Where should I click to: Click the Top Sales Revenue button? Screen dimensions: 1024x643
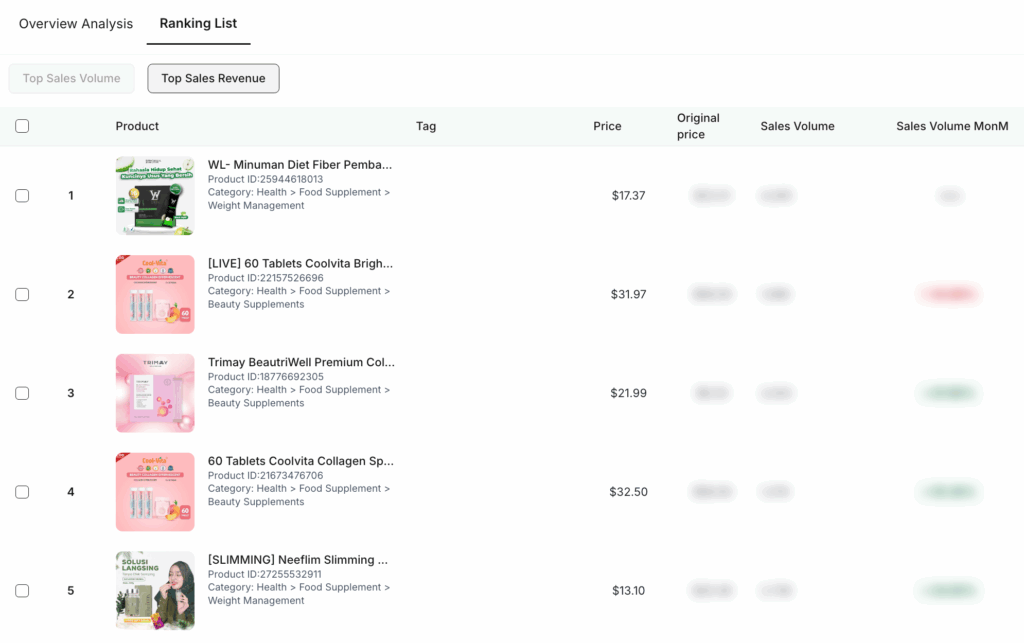pyautogui.click(x=214, y=78)
